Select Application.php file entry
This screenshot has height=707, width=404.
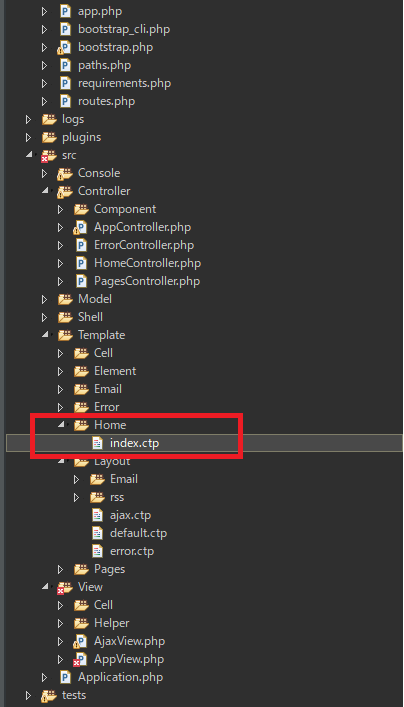[x=120, y=677]
